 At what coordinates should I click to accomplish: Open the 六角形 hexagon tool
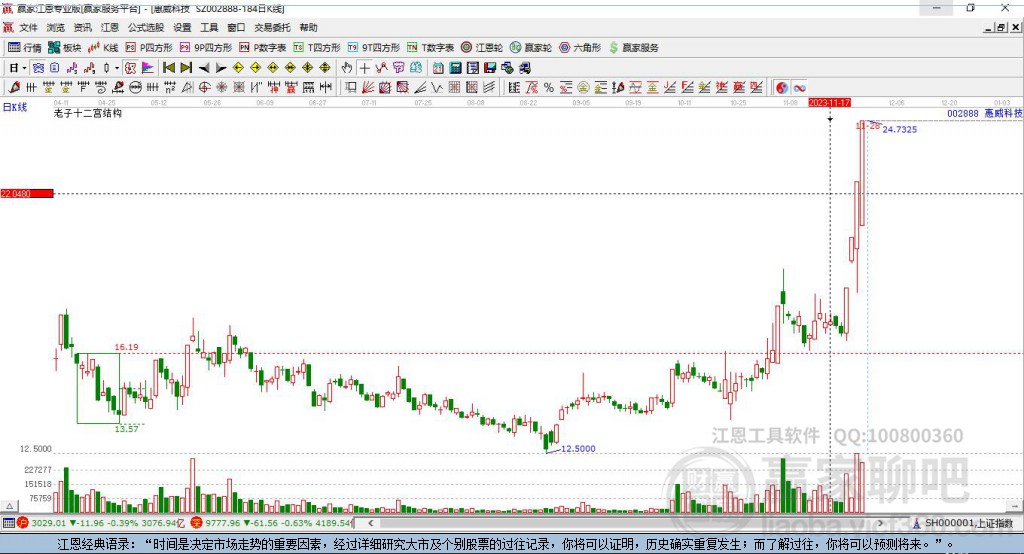(580, 48)
